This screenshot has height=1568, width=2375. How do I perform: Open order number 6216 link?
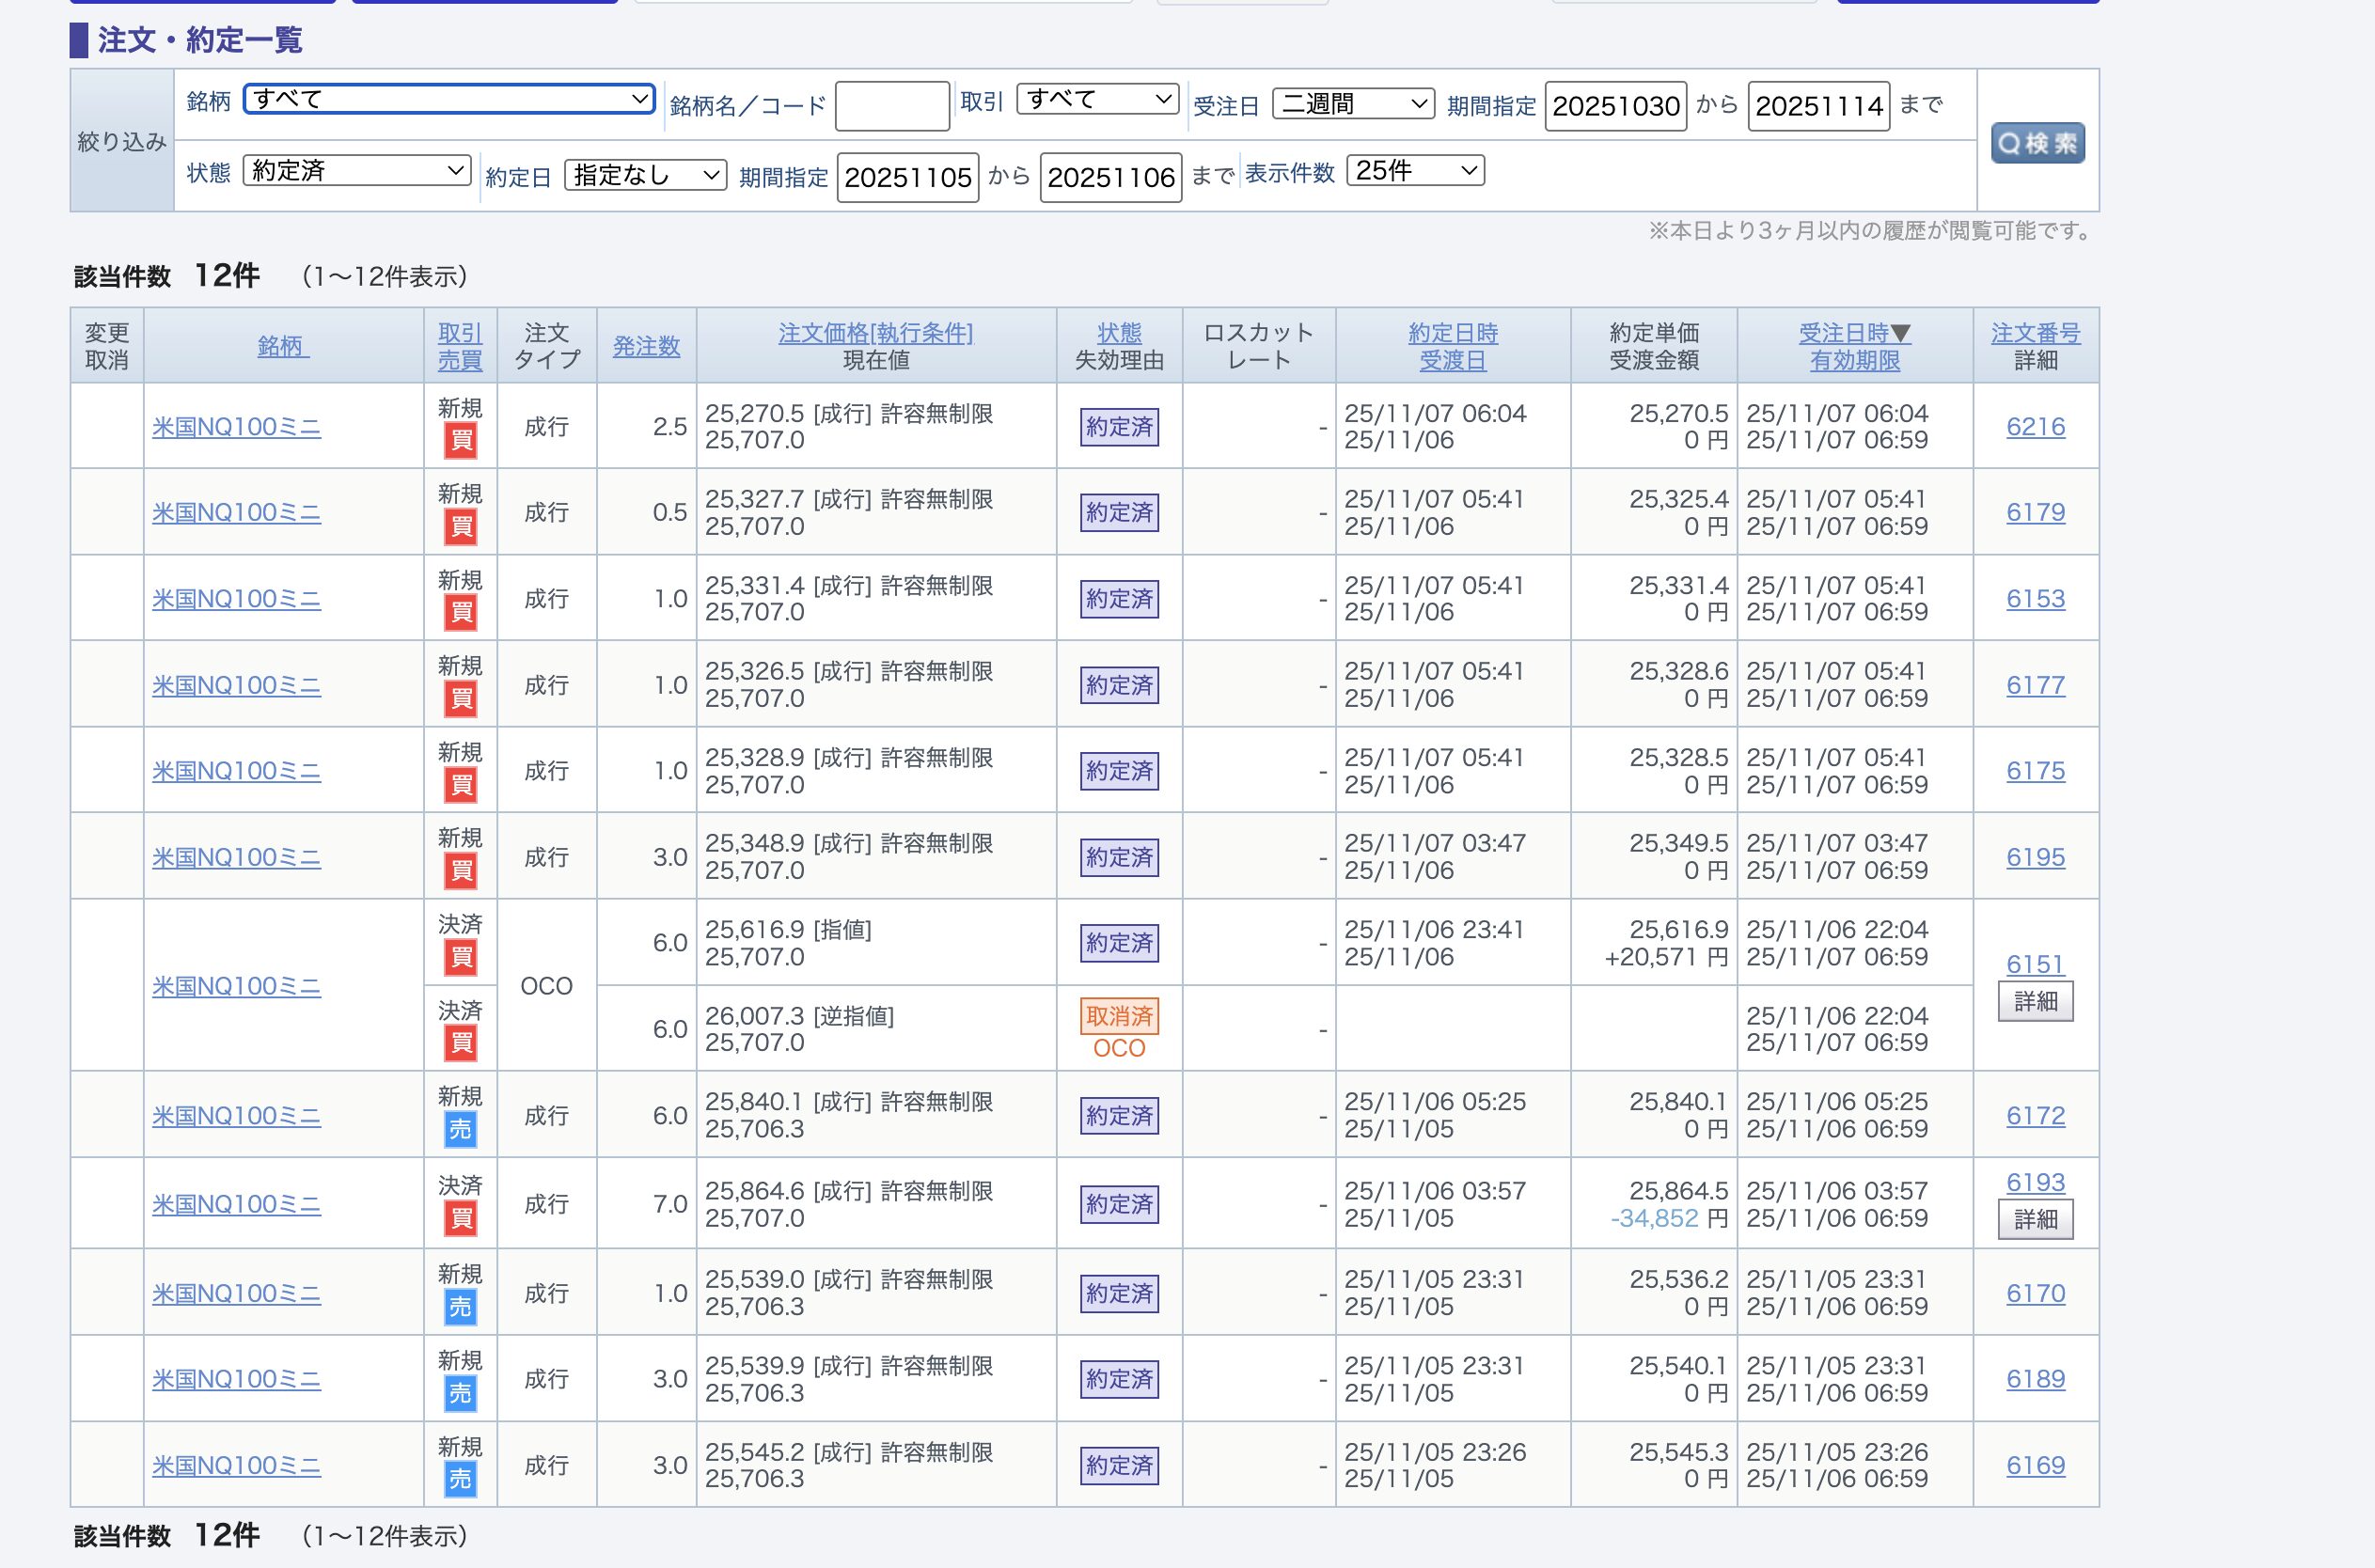click(x=2034, y=427)
